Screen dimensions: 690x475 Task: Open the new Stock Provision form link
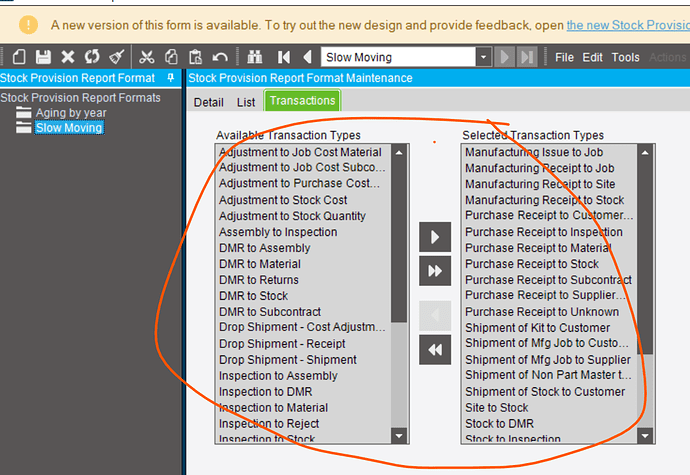628,25
